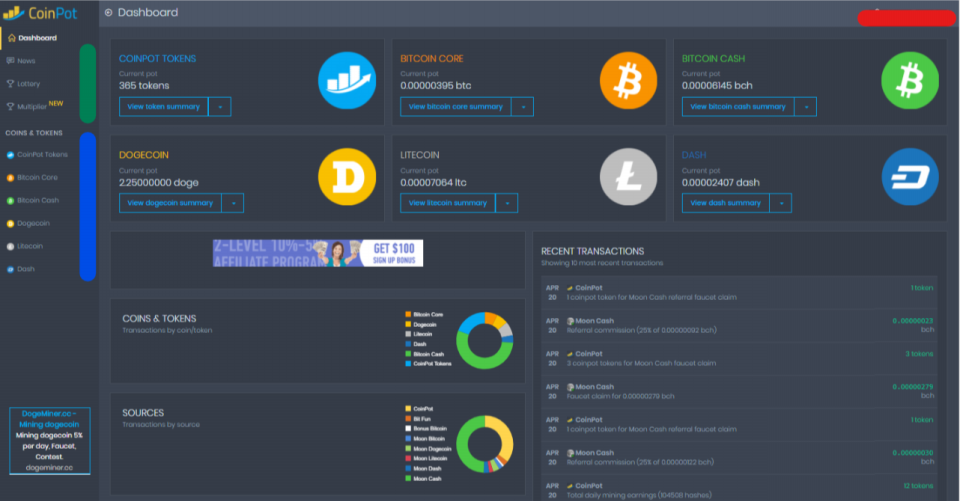Select CoinPot Tokens in sidebar list
Viewport: 960px width, 501px height.
(42, 155)
